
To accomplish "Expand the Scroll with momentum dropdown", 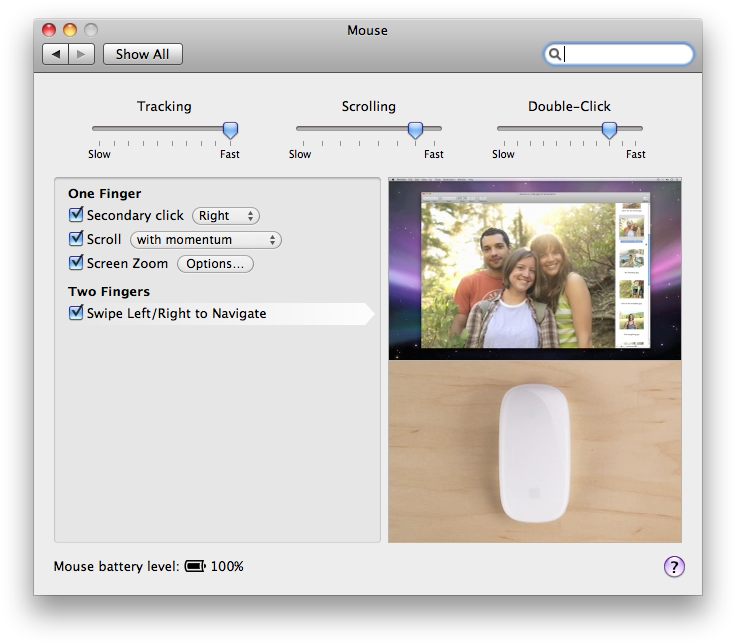I will click(x=206, y=240).
